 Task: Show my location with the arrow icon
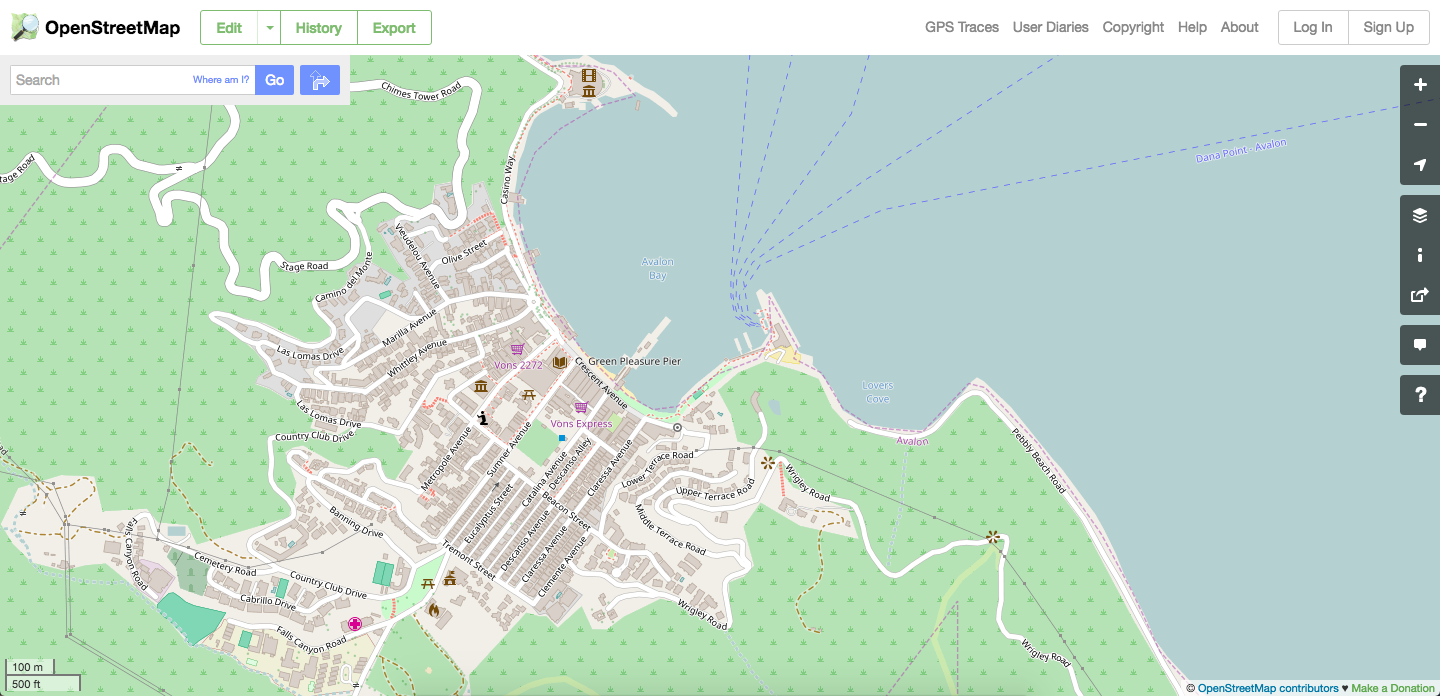[x=1419, y=165]
